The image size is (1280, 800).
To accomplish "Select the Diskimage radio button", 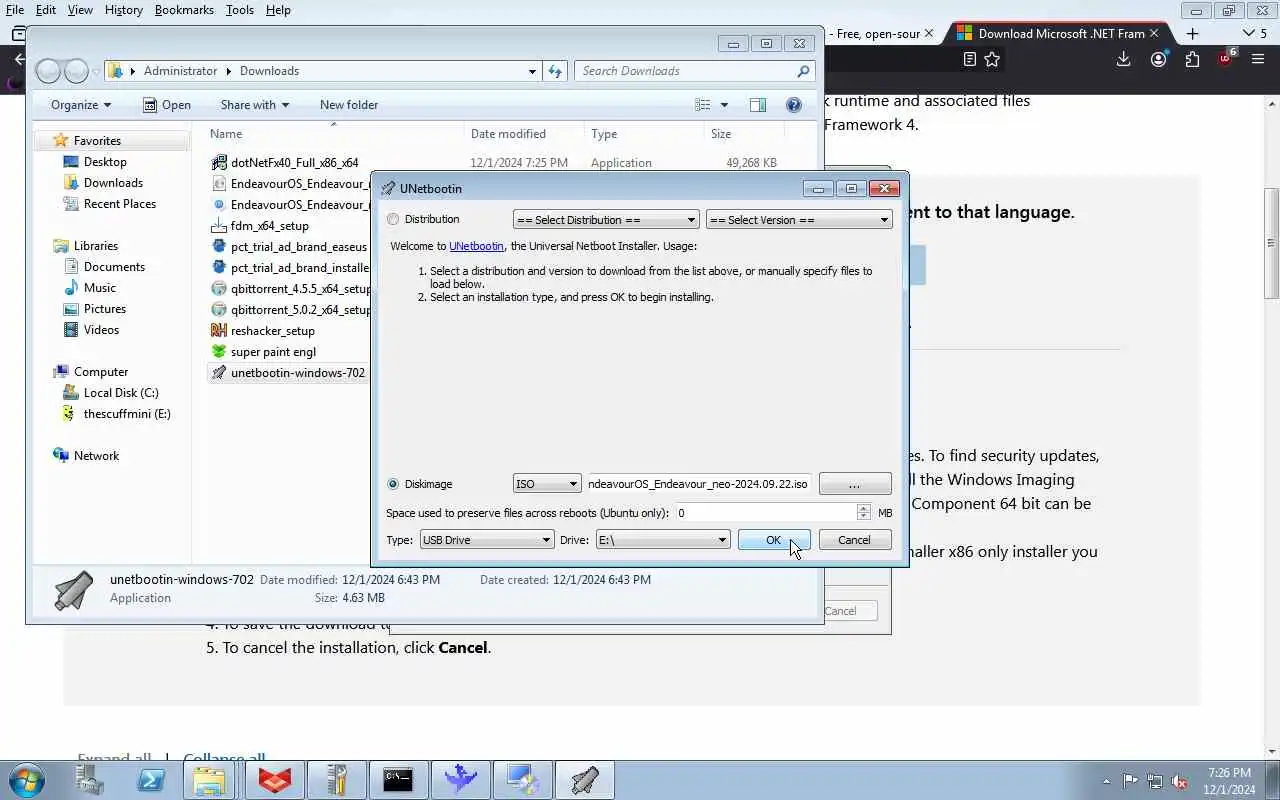I will click(393, 484).
